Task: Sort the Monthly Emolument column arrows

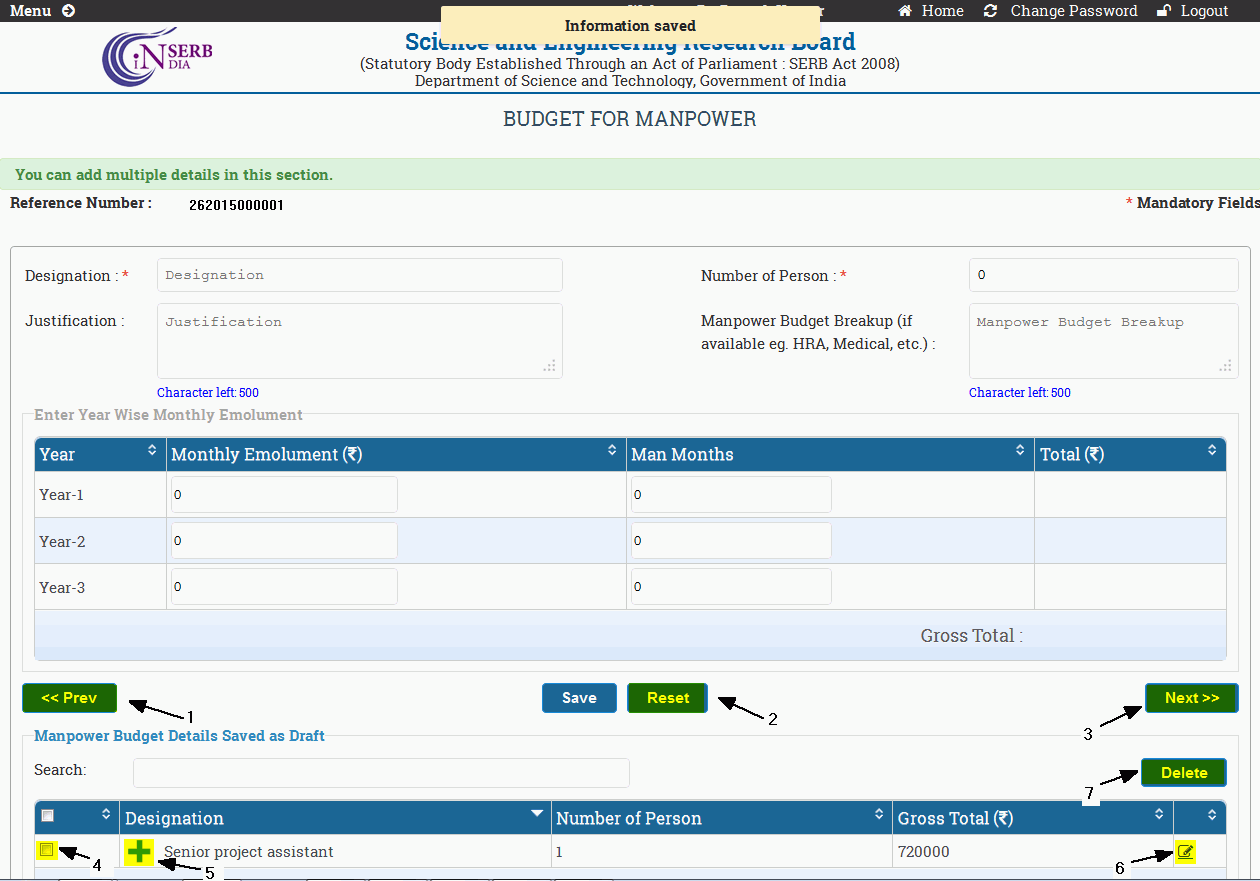Action: click(612, 451)
